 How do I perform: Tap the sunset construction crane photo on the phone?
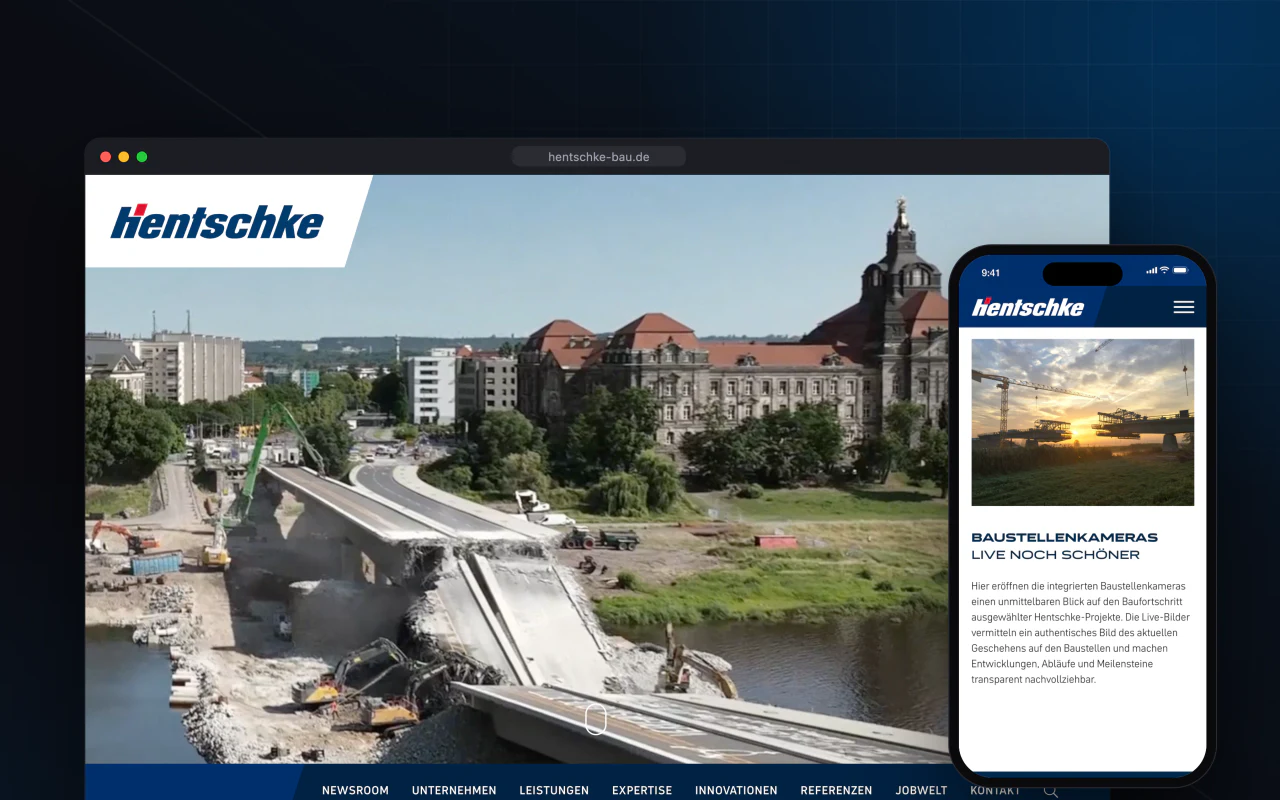1083,422
